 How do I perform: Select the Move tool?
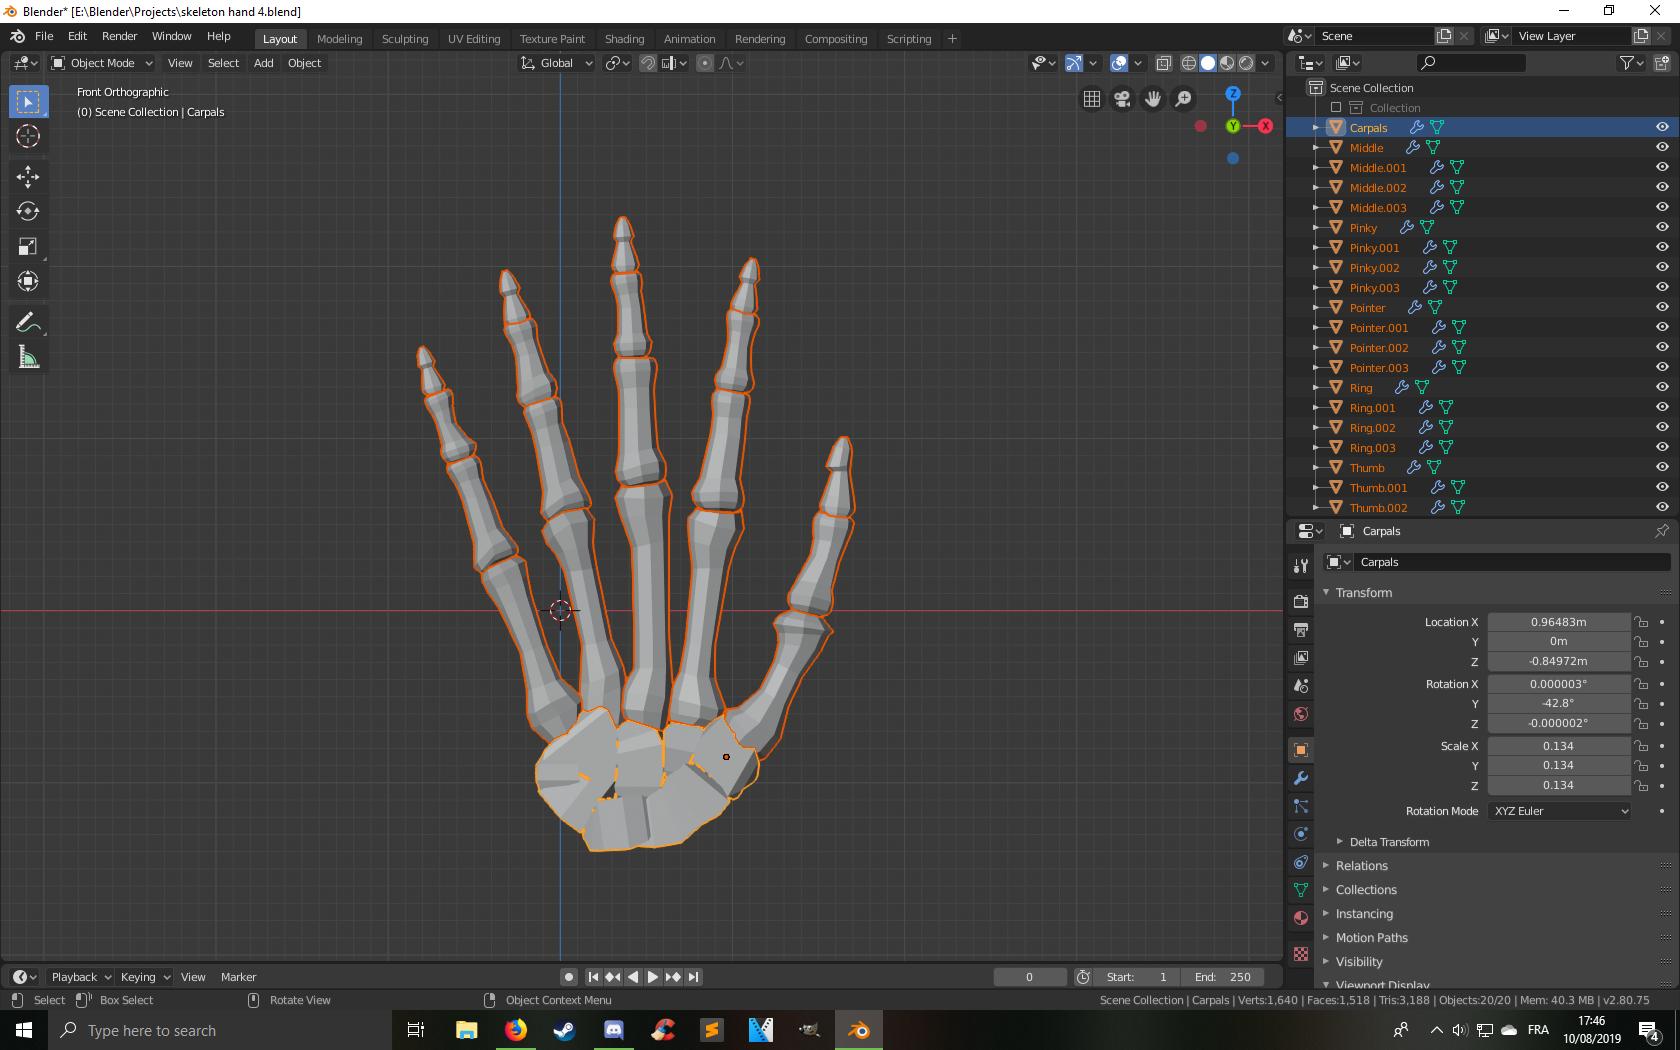coord(28,177)
